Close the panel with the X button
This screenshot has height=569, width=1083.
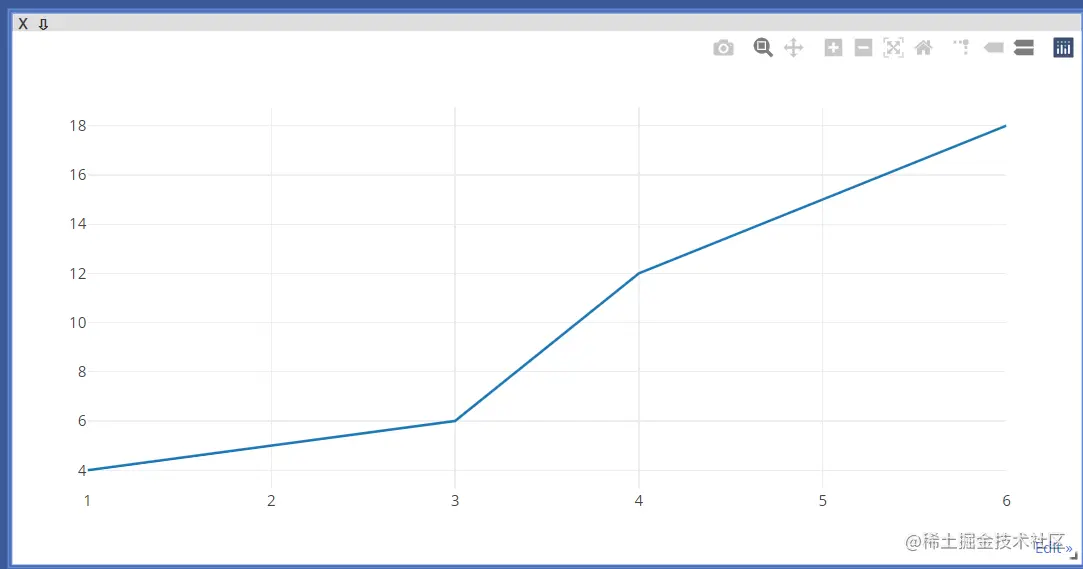[x=23, y=24]
